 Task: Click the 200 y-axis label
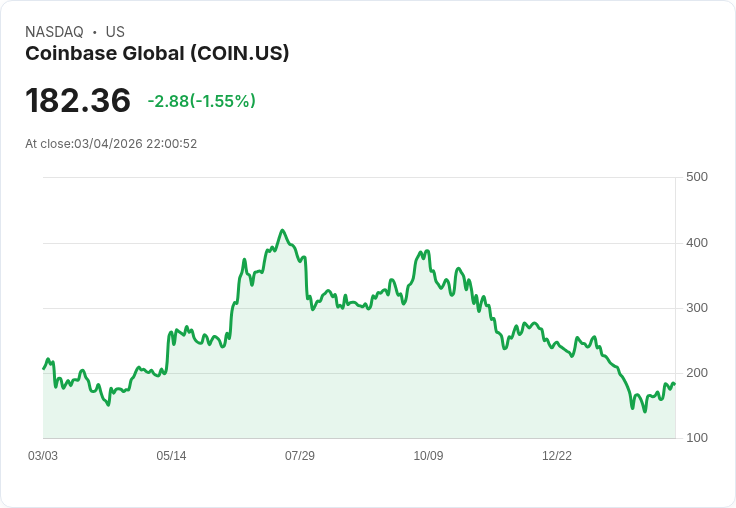(x=697, y=373)
